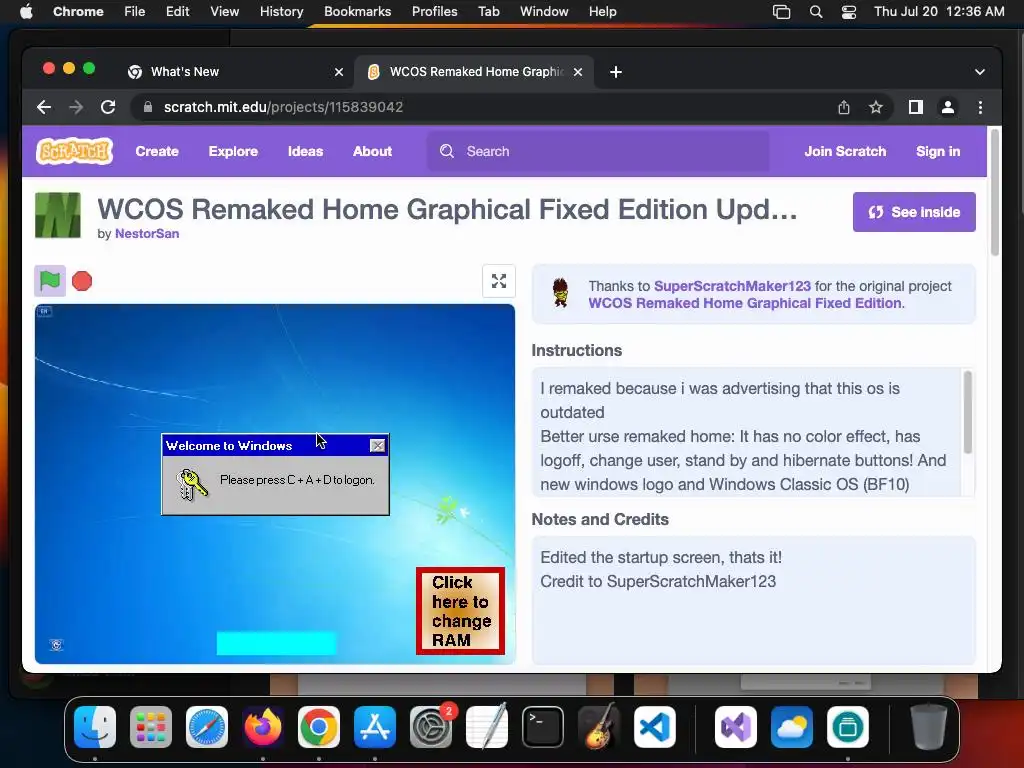Open Chrome three-dot menu
Screen dimensions: 1024x768
(x=980, y=107)
